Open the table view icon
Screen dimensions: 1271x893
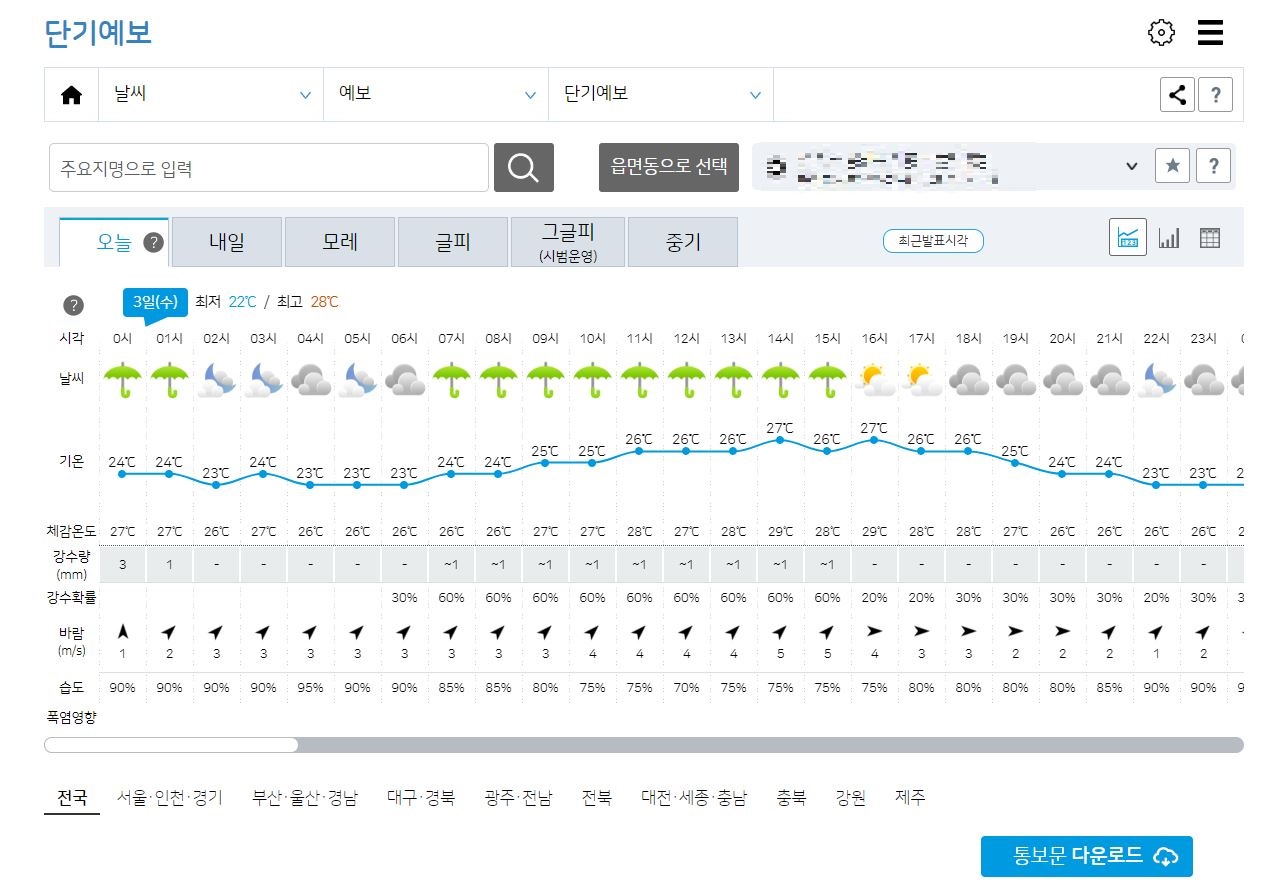pos(1209,239)
